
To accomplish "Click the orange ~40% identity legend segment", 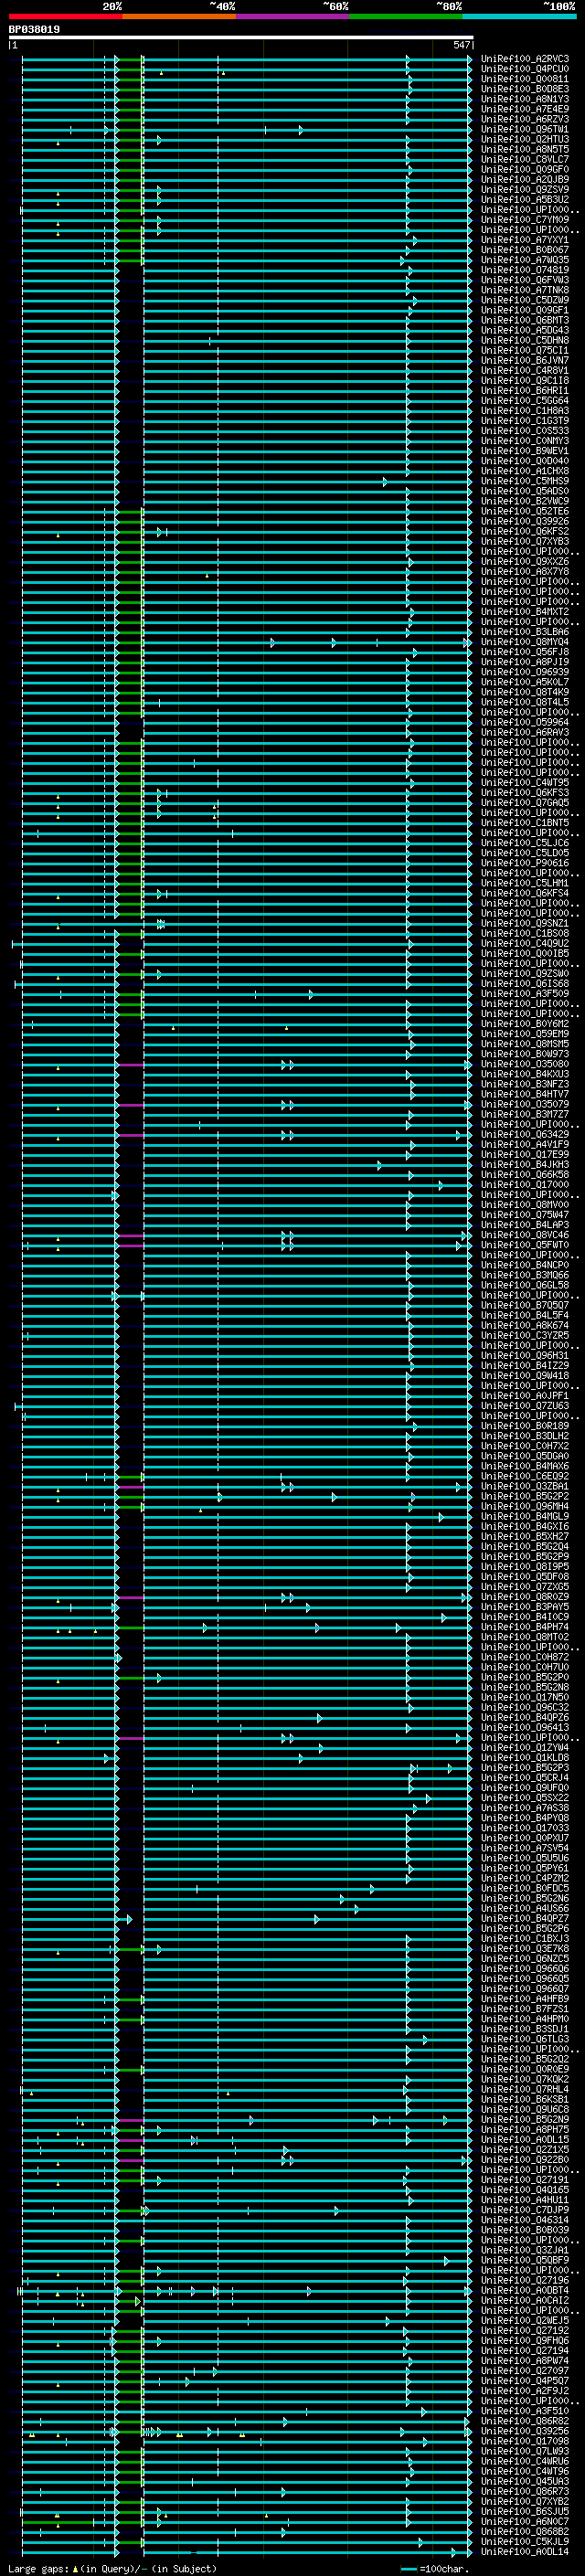I will click(179, 16).
